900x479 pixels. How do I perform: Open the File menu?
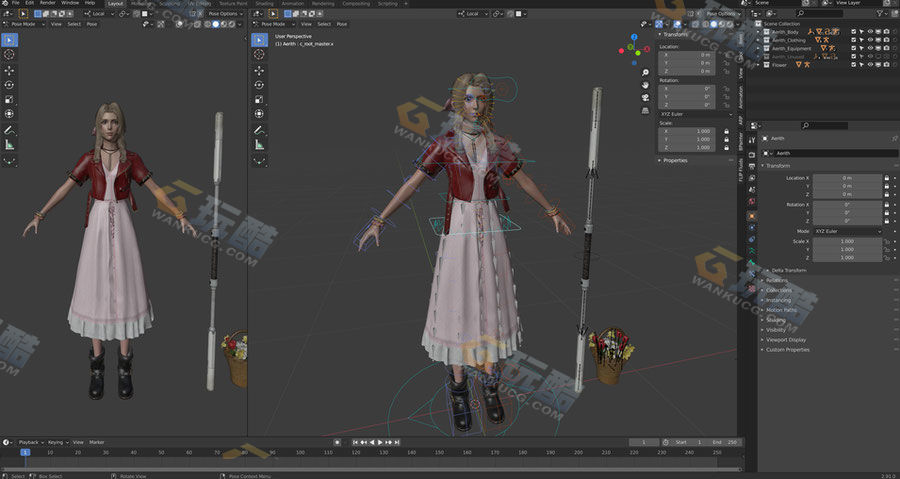tap(15, 3)
